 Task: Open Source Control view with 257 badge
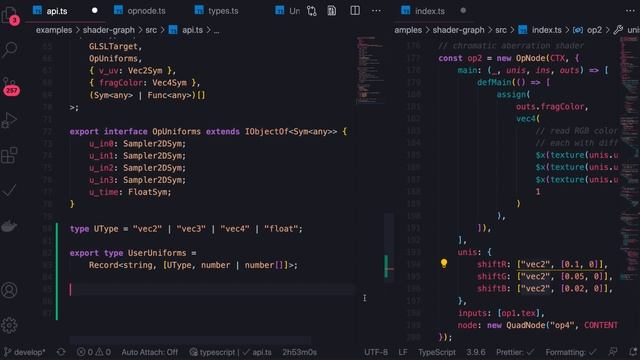10,86
